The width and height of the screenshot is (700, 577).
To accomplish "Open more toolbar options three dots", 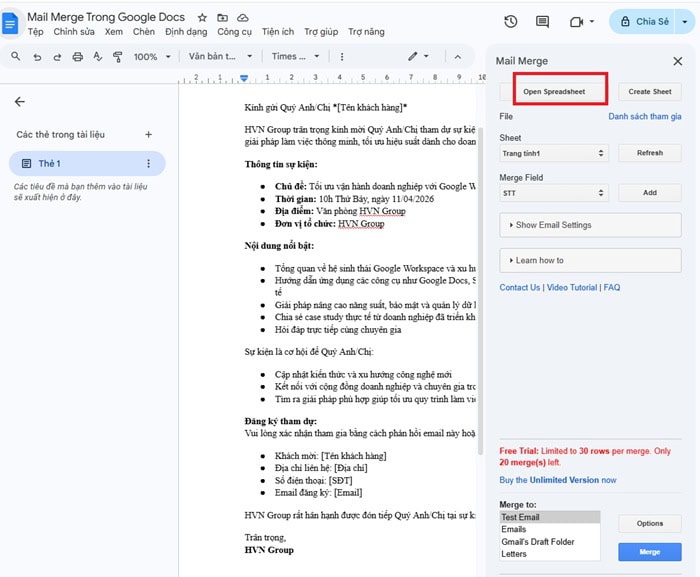I will (x=342, y=57).
